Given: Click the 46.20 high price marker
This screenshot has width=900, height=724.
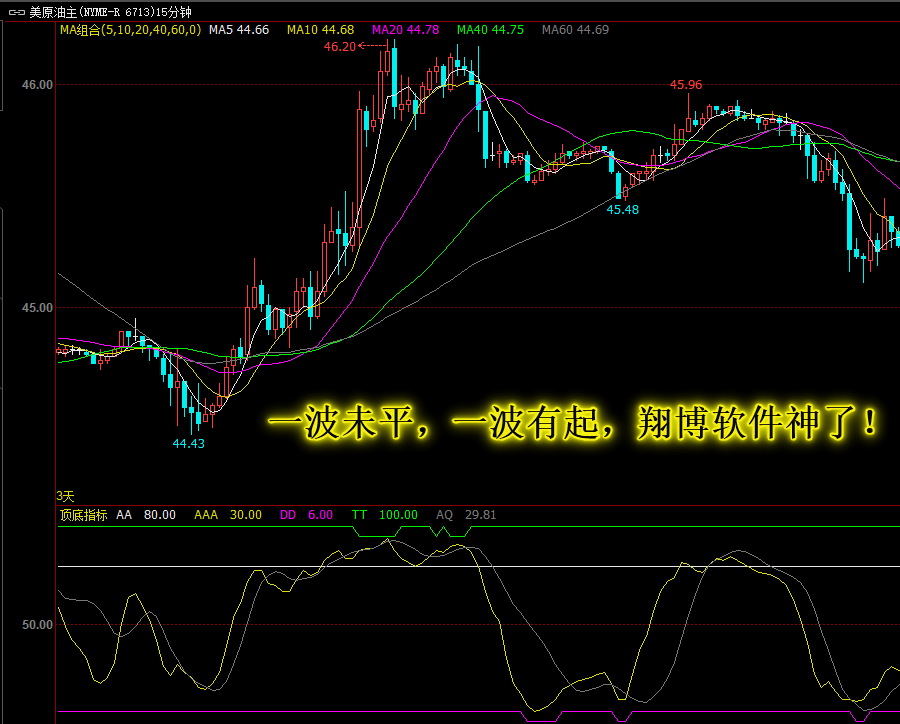Looking at the screenshot, I should [340, 47].
